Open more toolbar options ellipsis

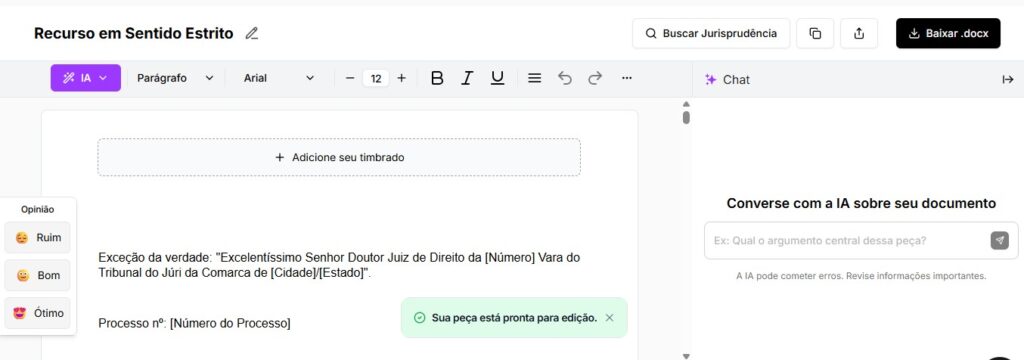627,78
